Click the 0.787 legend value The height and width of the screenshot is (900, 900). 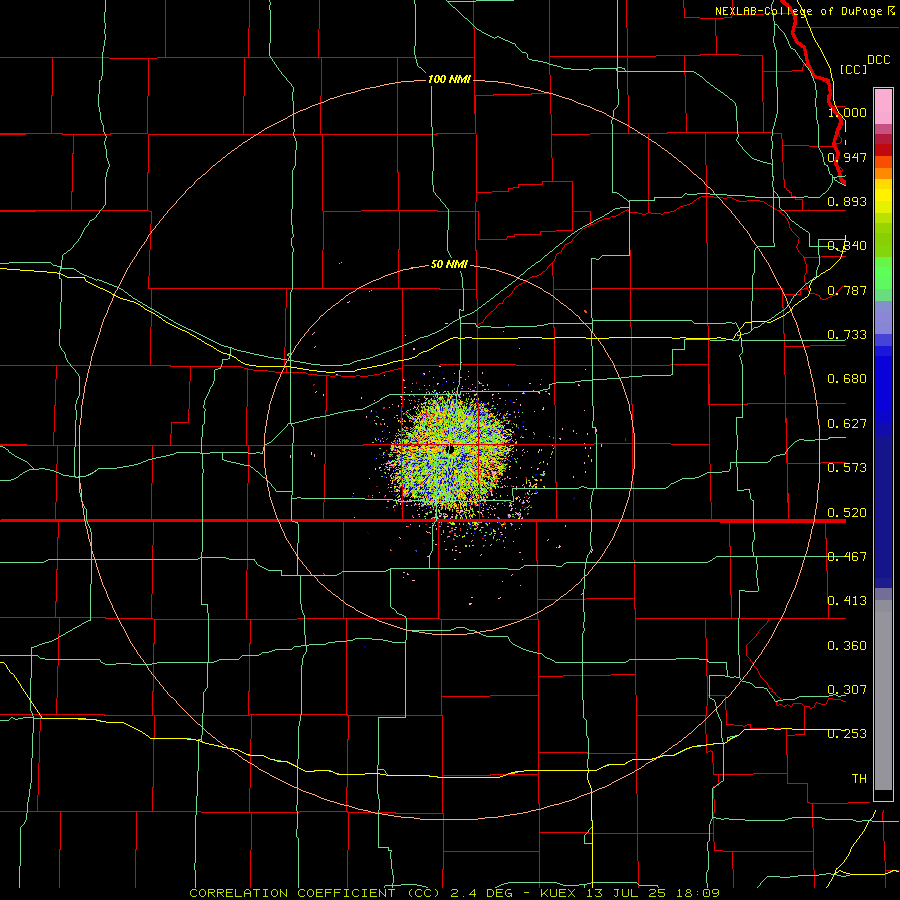(x=847, y=290)
